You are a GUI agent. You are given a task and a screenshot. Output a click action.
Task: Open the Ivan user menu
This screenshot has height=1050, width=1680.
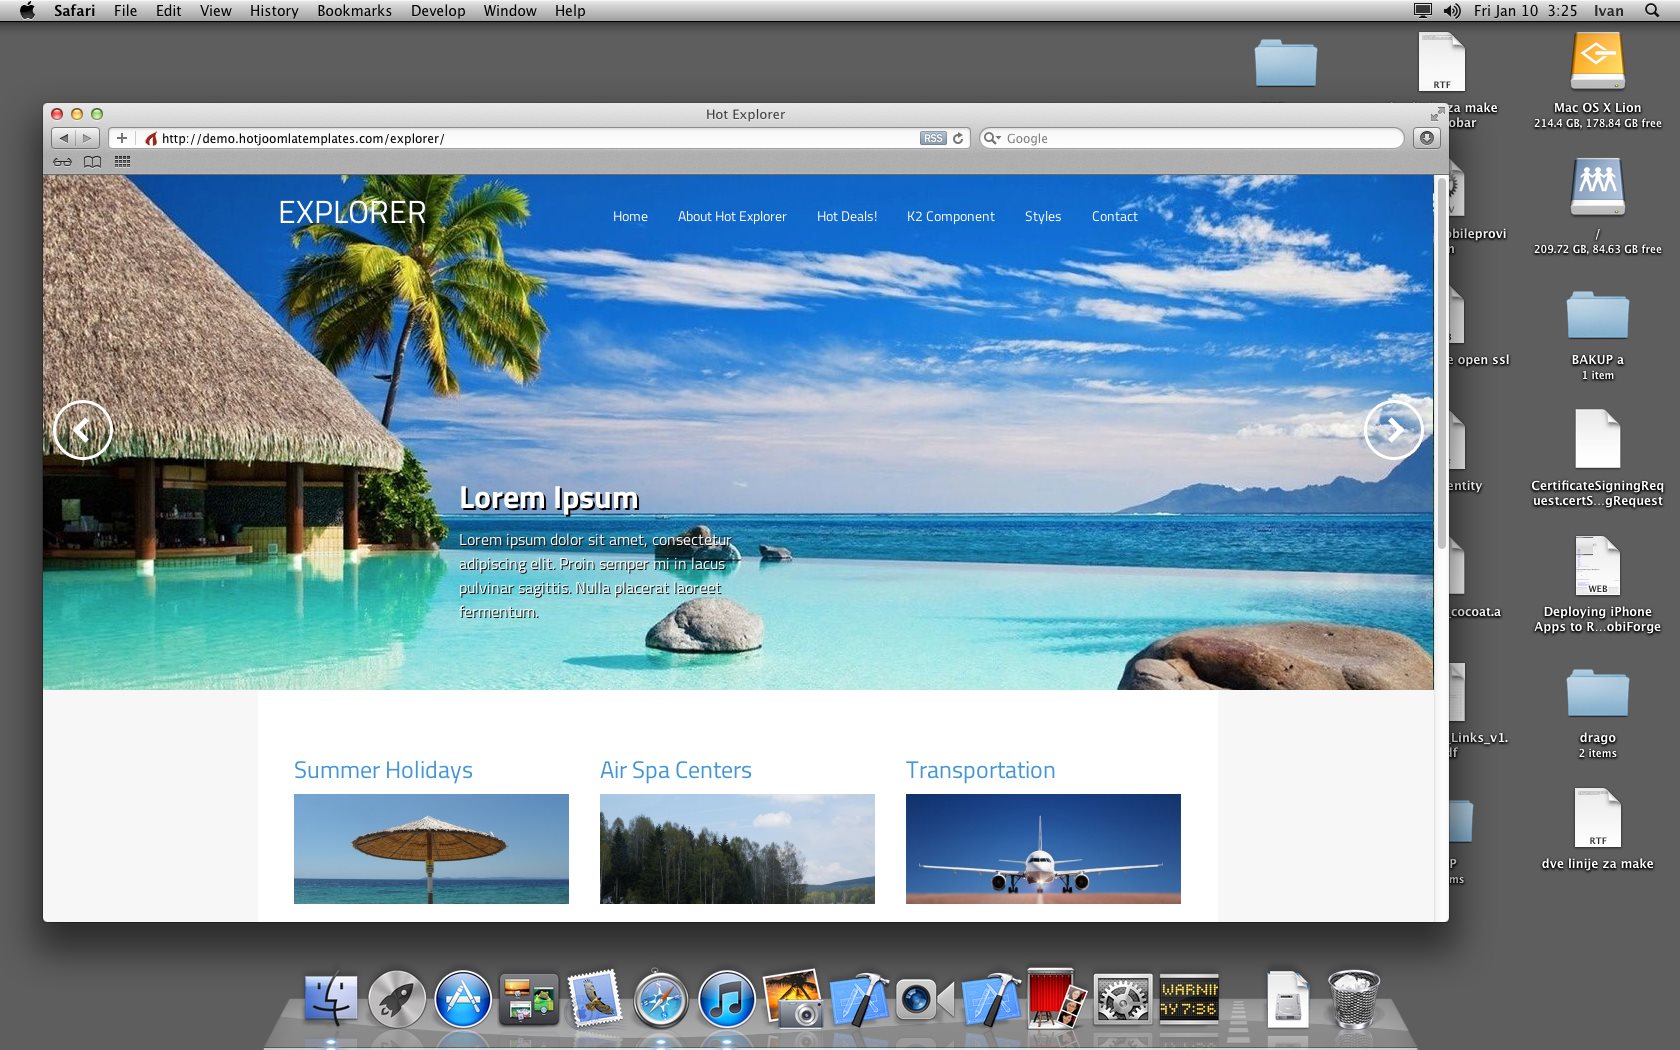click(x=1609, y=10)
